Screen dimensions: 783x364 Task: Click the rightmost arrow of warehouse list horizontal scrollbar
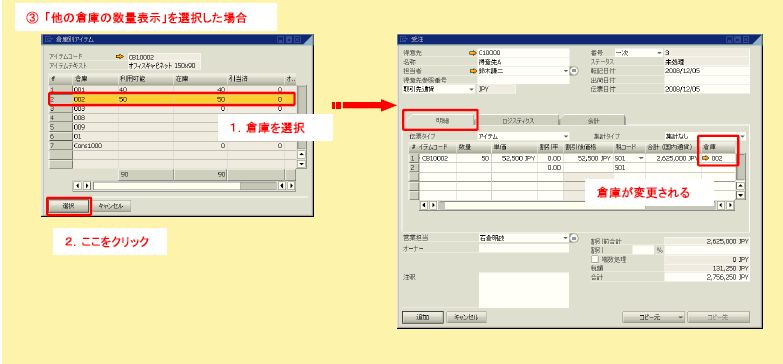point(291,186)
